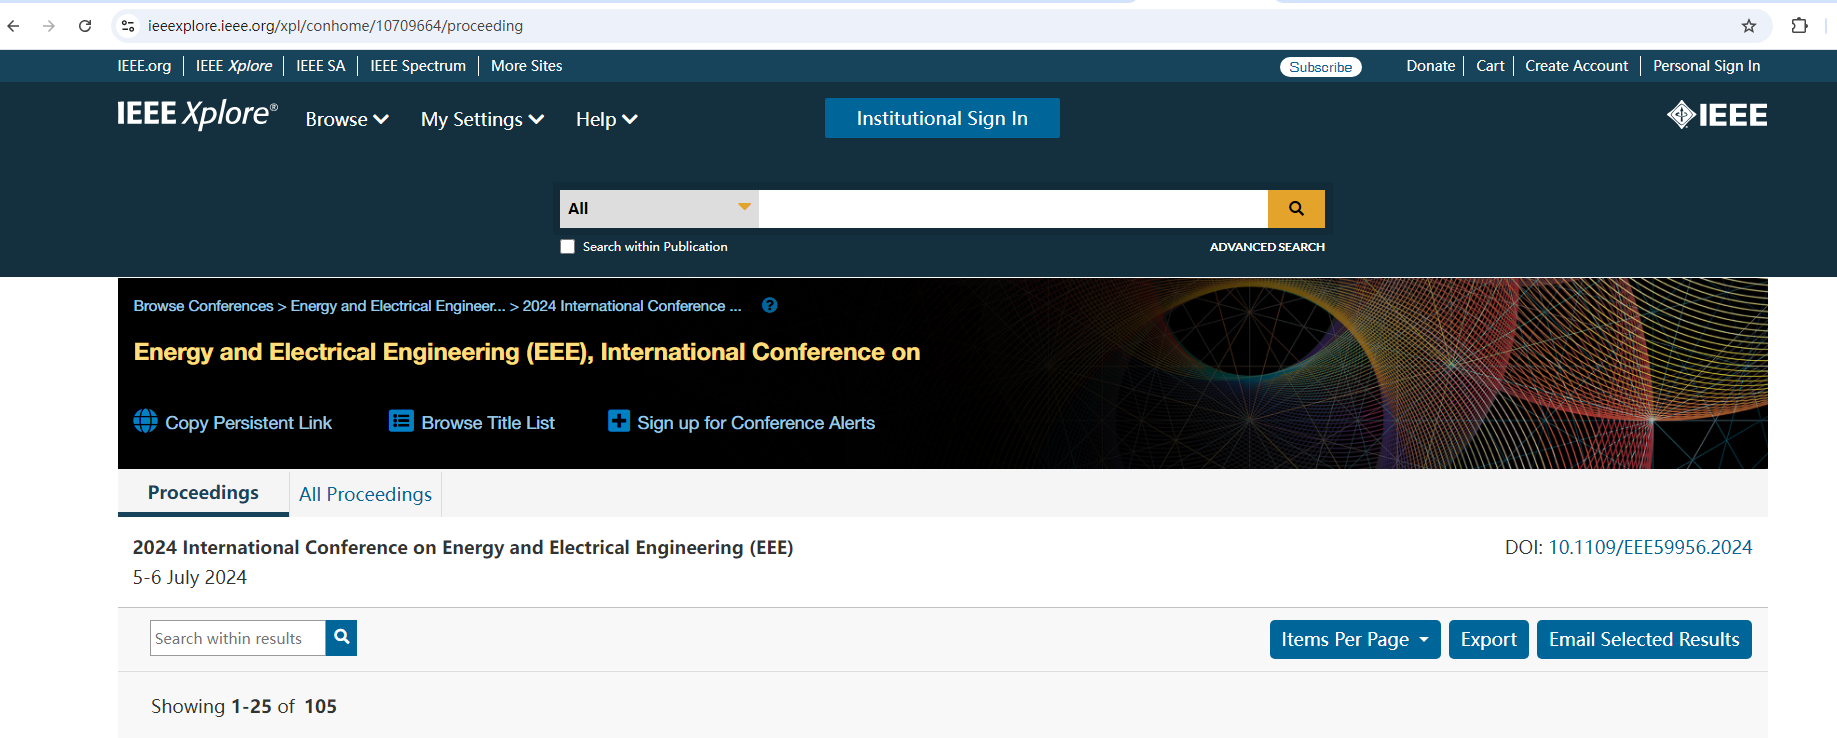Screen dimensions: 1837x738
Task: Open More Sites menu
Action: coord(527,66)
